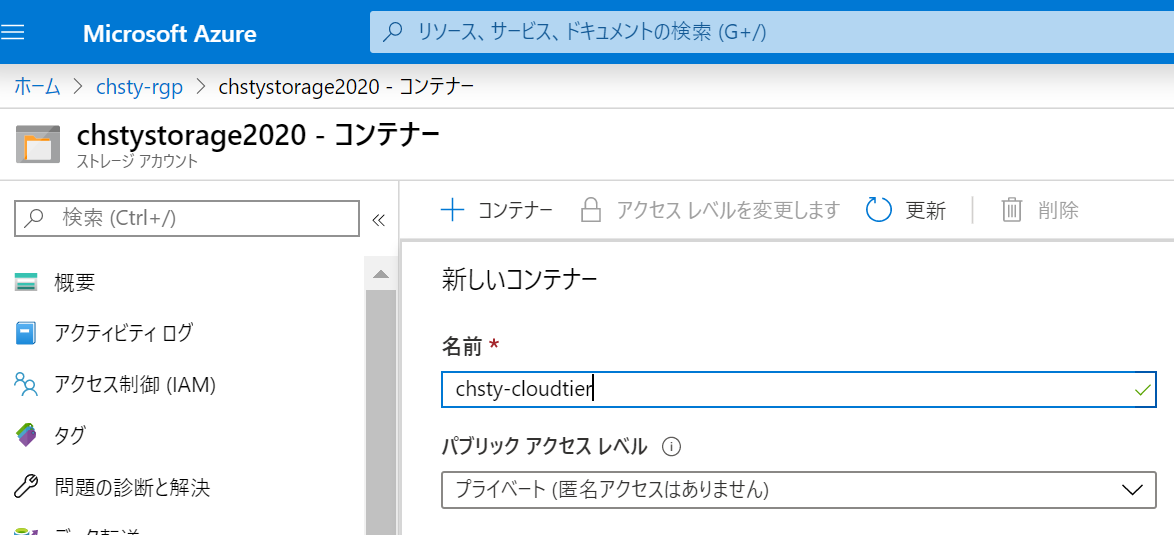Collapse the sidebar with the double chevron
Screen dimensions: 1174x535
point(378,220)
